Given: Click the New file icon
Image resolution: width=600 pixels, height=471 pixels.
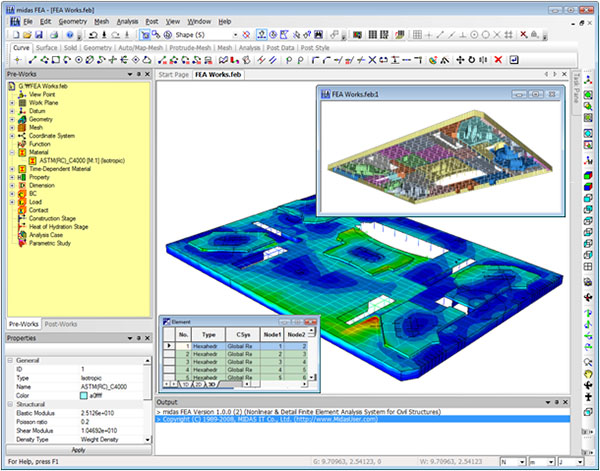Looking at the screenshot, I should (x=16, y=35).
